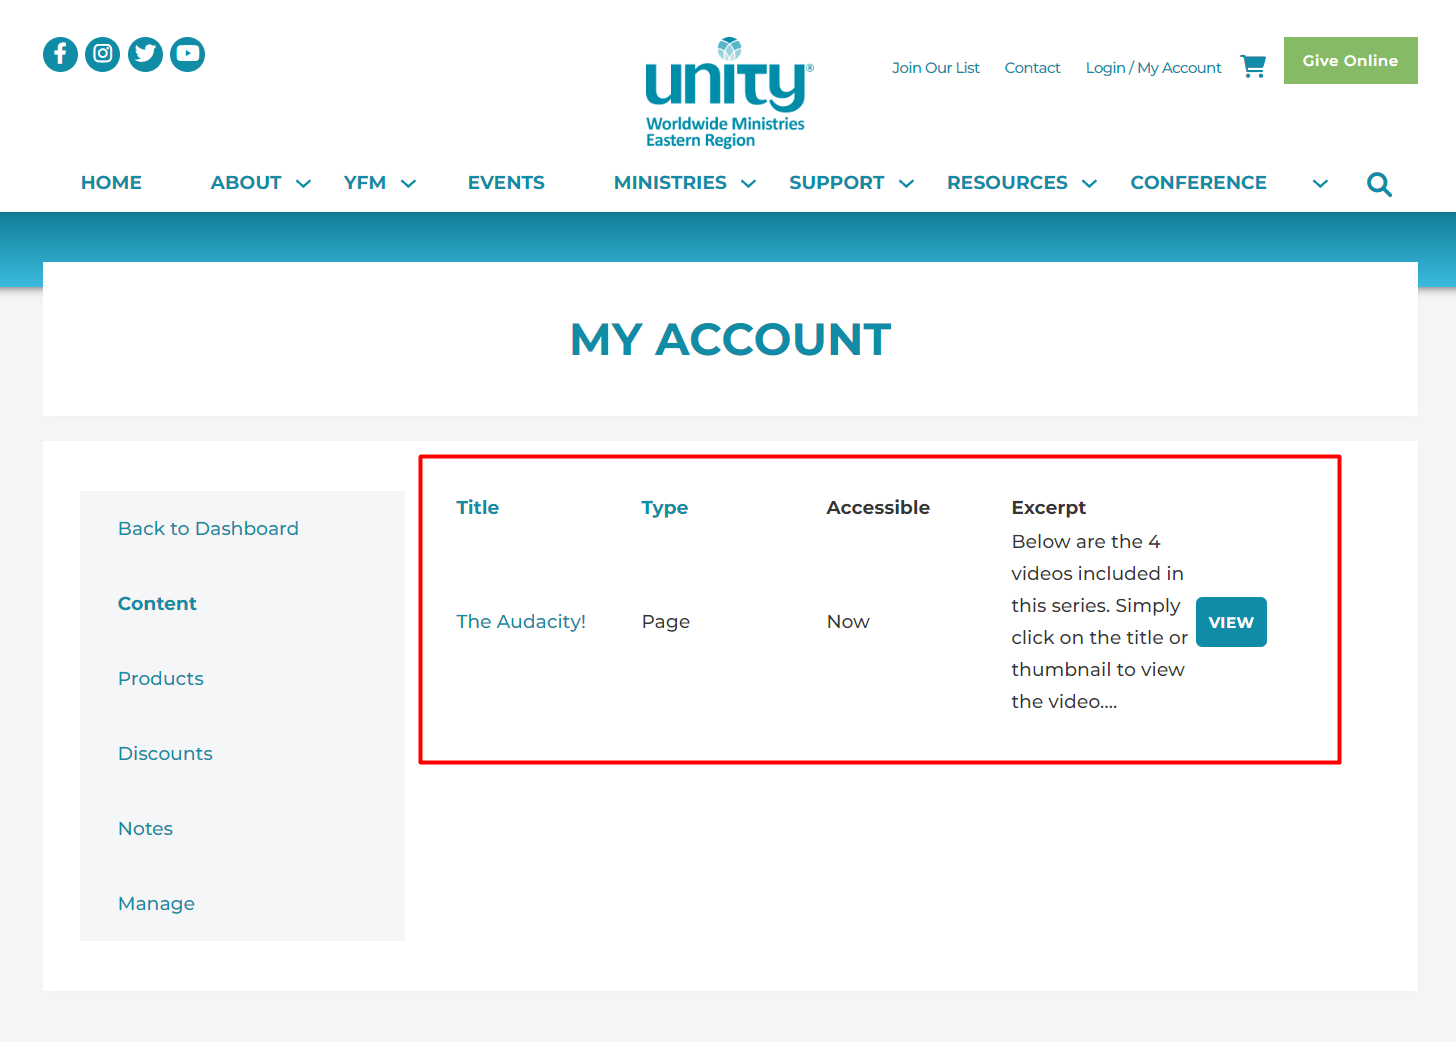Go to Events in navigation

506,183
